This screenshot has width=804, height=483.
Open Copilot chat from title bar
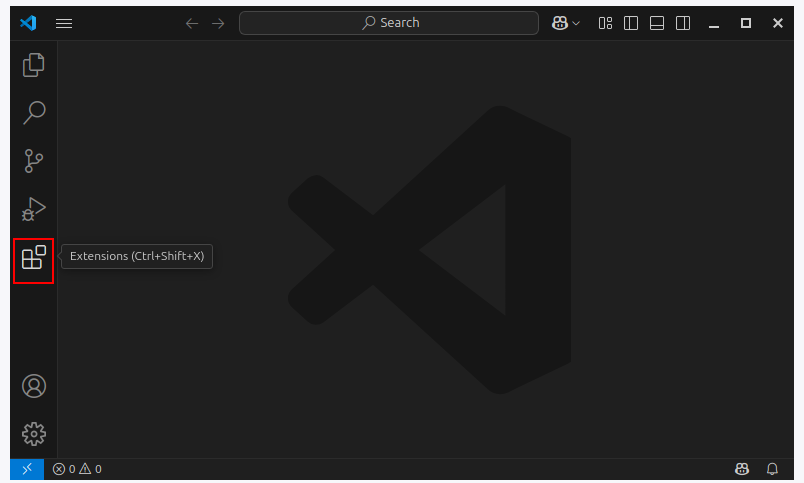tap(559, 23)
